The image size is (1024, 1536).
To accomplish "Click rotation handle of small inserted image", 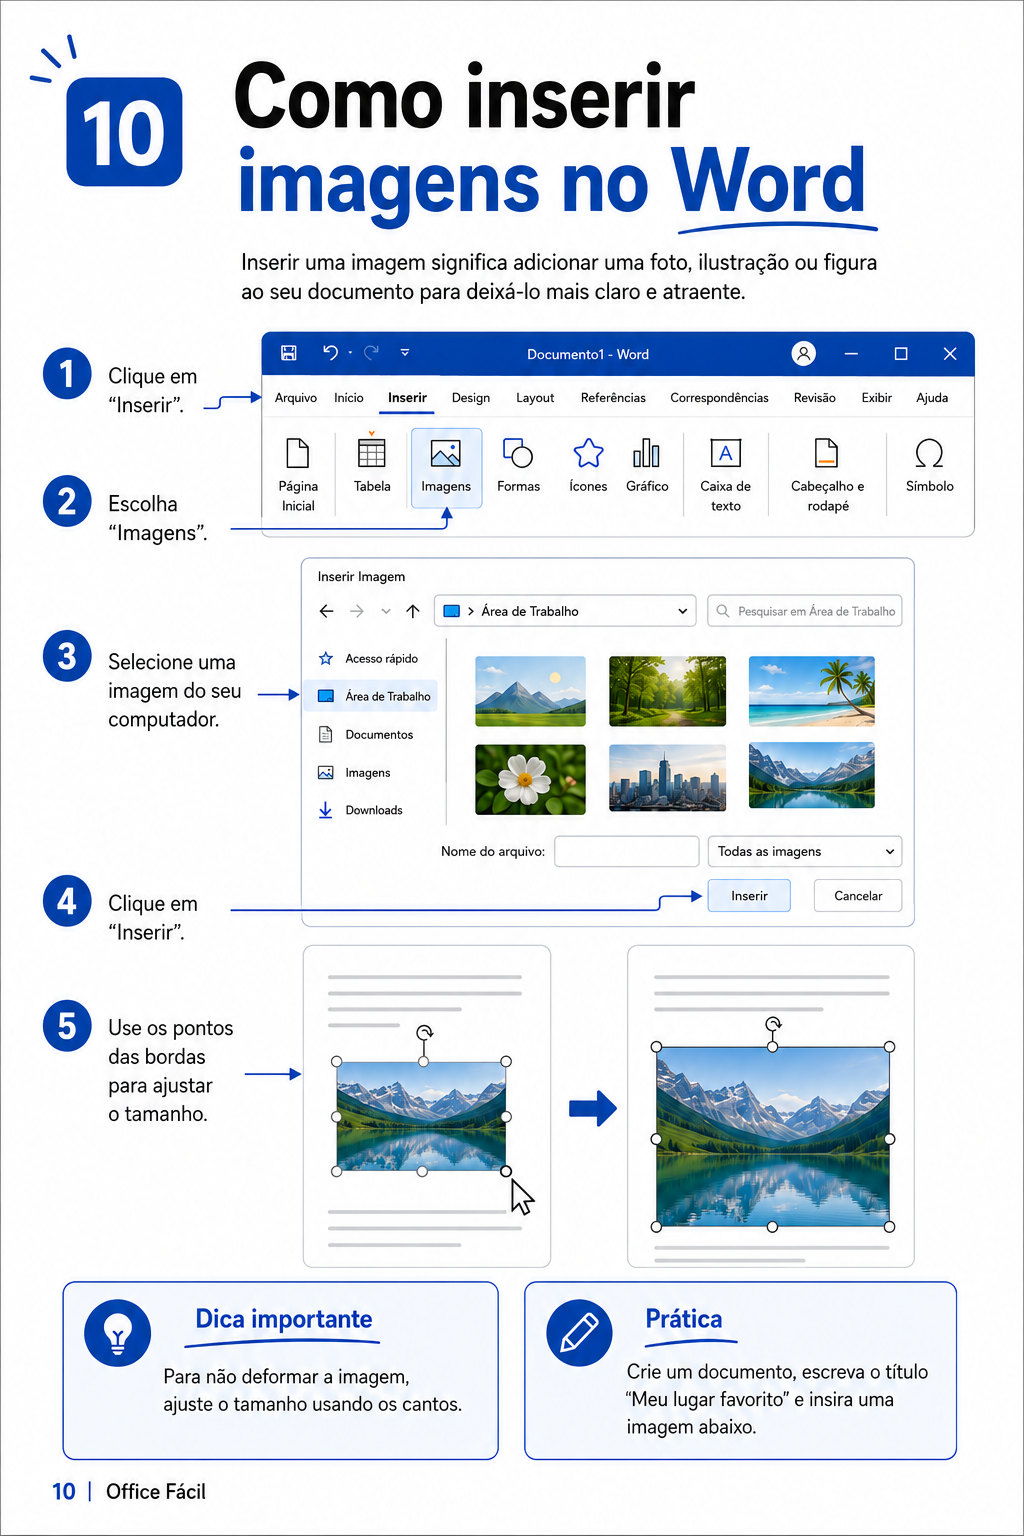I will [424, 1032].
